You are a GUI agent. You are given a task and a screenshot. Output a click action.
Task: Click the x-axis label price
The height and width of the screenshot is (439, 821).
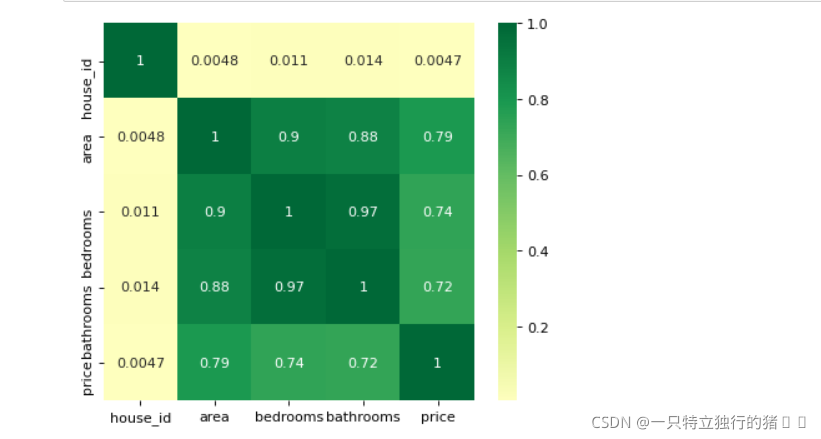tap(438, 418)
